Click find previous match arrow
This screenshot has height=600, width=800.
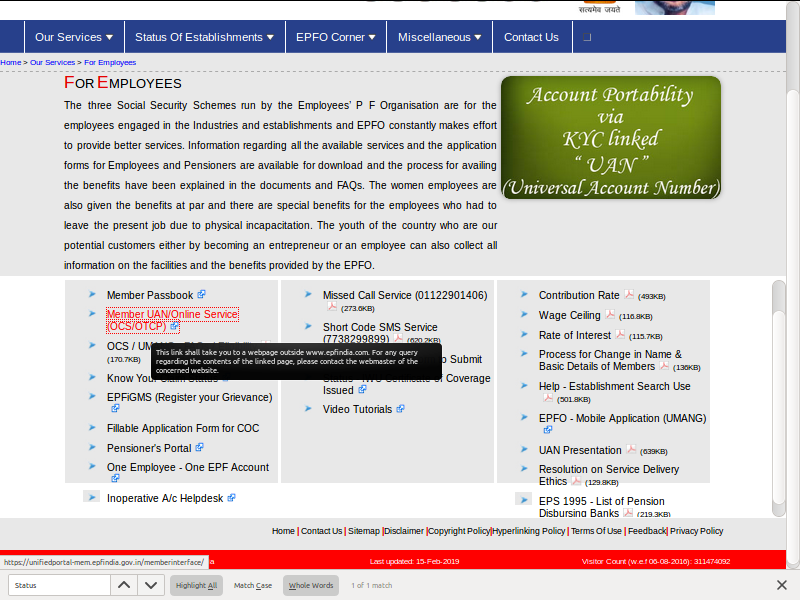(123, 585)
